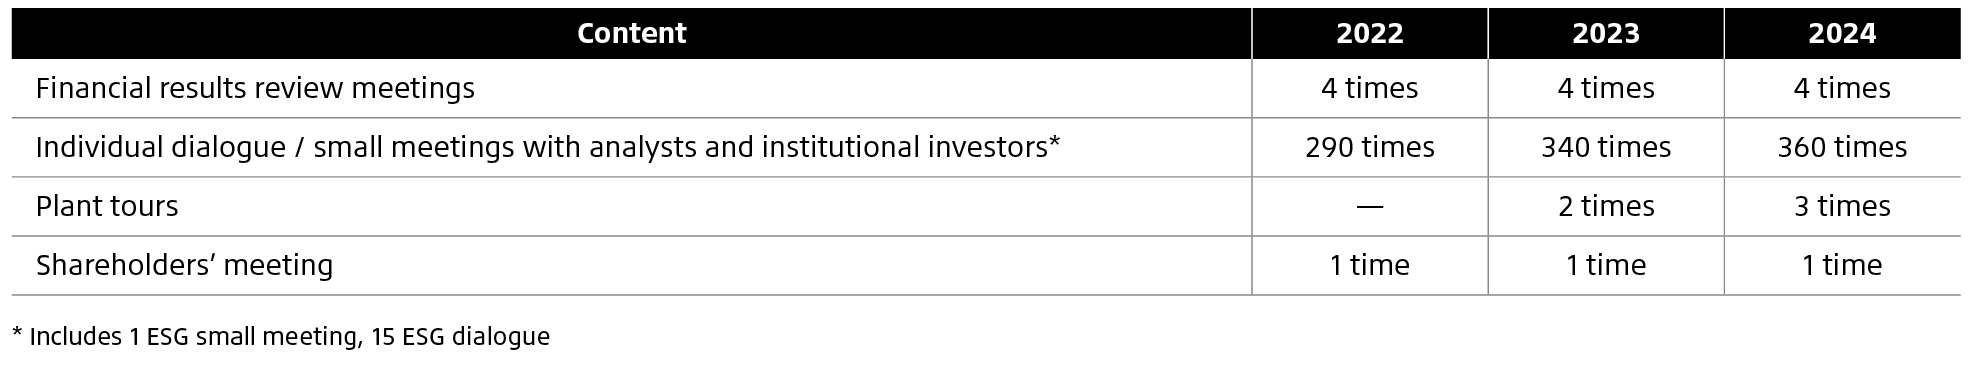This screenshot has height=366, width=1972.
Task: Select the 2023 column header
Action: click(1605, 33)
